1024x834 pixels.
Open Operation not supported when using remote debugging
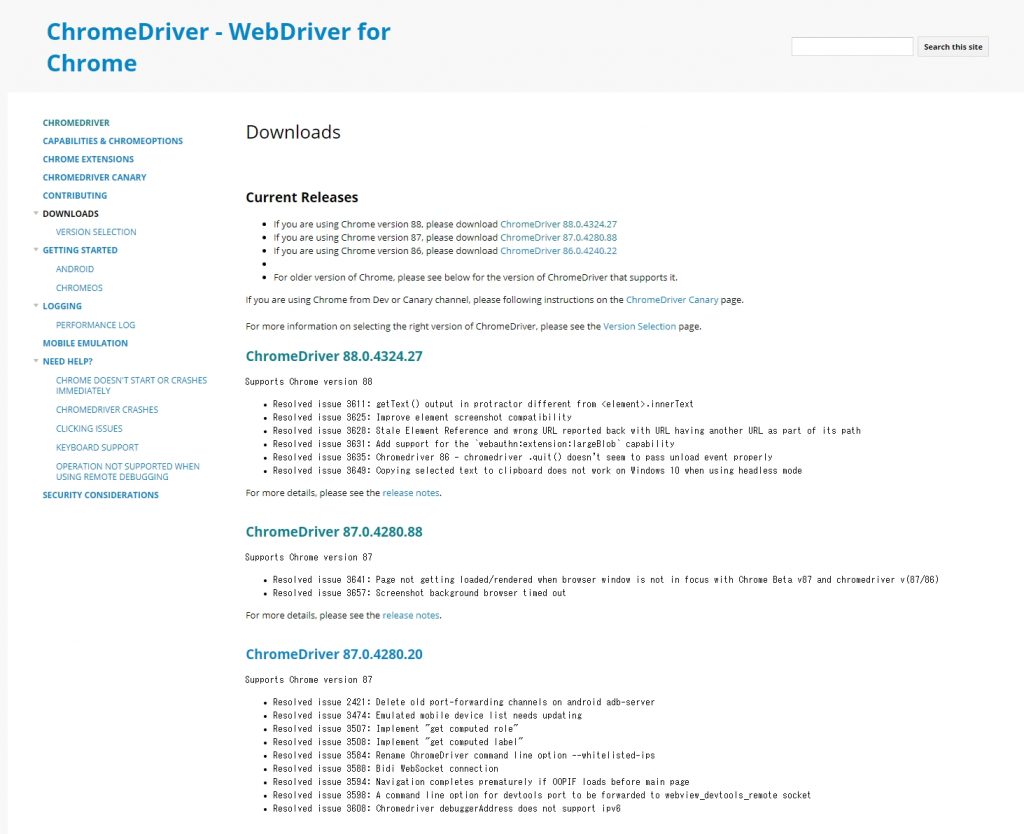click(x=128, y=472)
